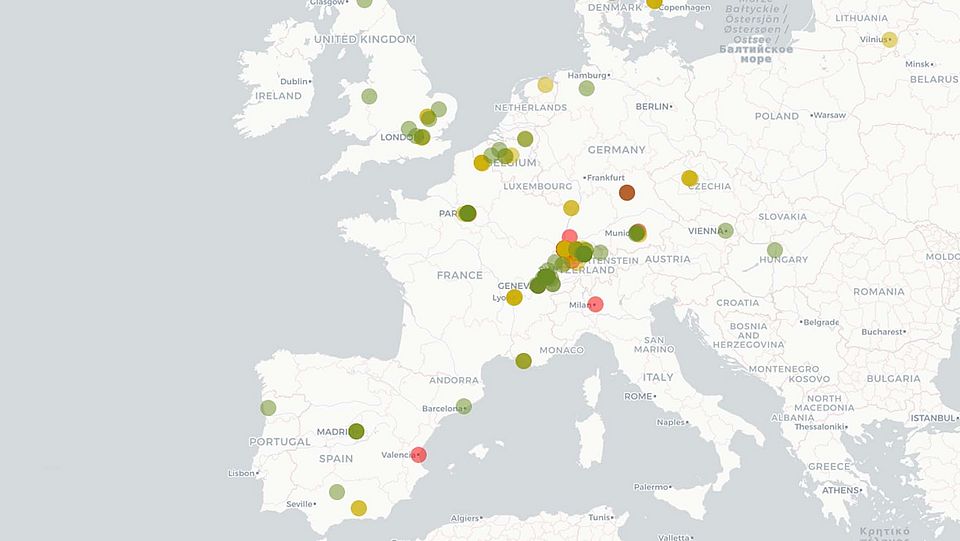Select the green marker at Barcelona

click(x=463, y=406)
